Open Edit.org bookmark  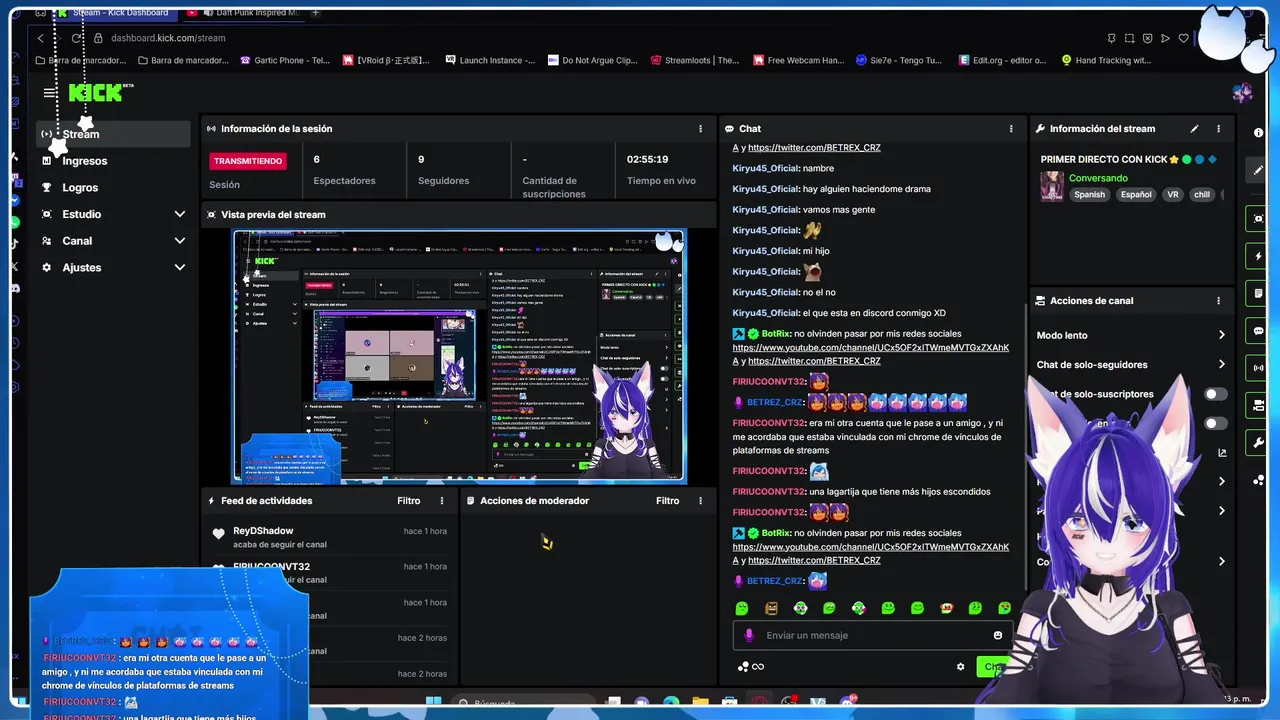(1002, 60)
